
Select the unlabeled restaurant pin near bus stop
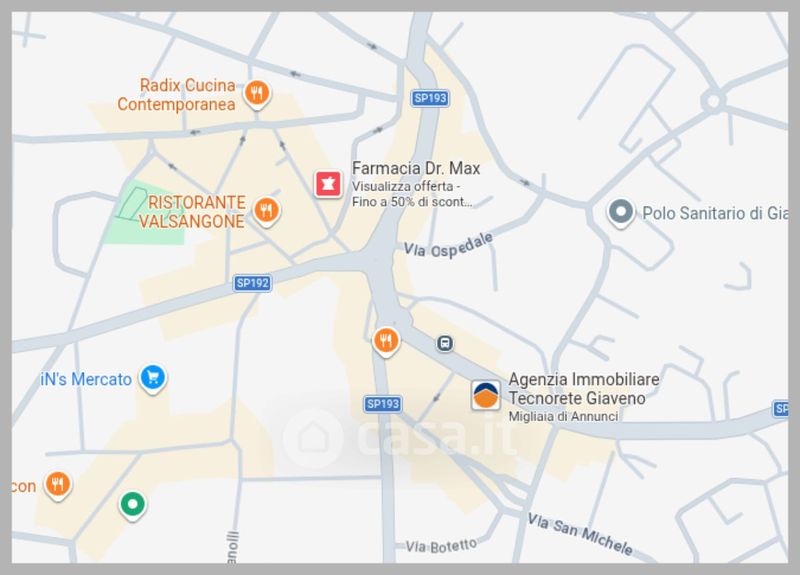pyautogui.click(x=386, y=341)
